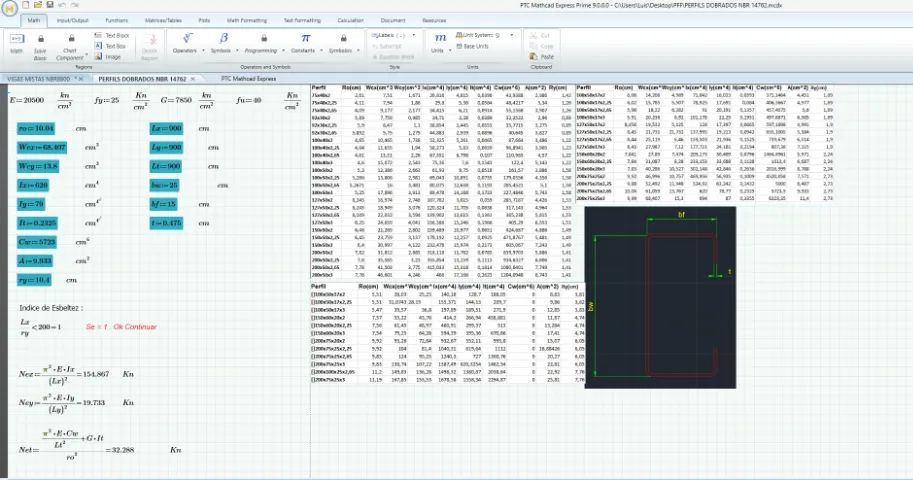Select the ro:=10.04 input region
Image resolution: width=913 pixels, height=480 pixels.
point(36,128)
